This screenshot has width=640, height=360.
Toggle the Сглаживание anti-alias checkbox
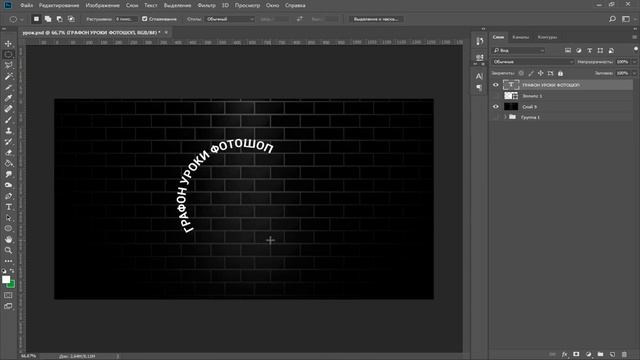pos(144,19)
